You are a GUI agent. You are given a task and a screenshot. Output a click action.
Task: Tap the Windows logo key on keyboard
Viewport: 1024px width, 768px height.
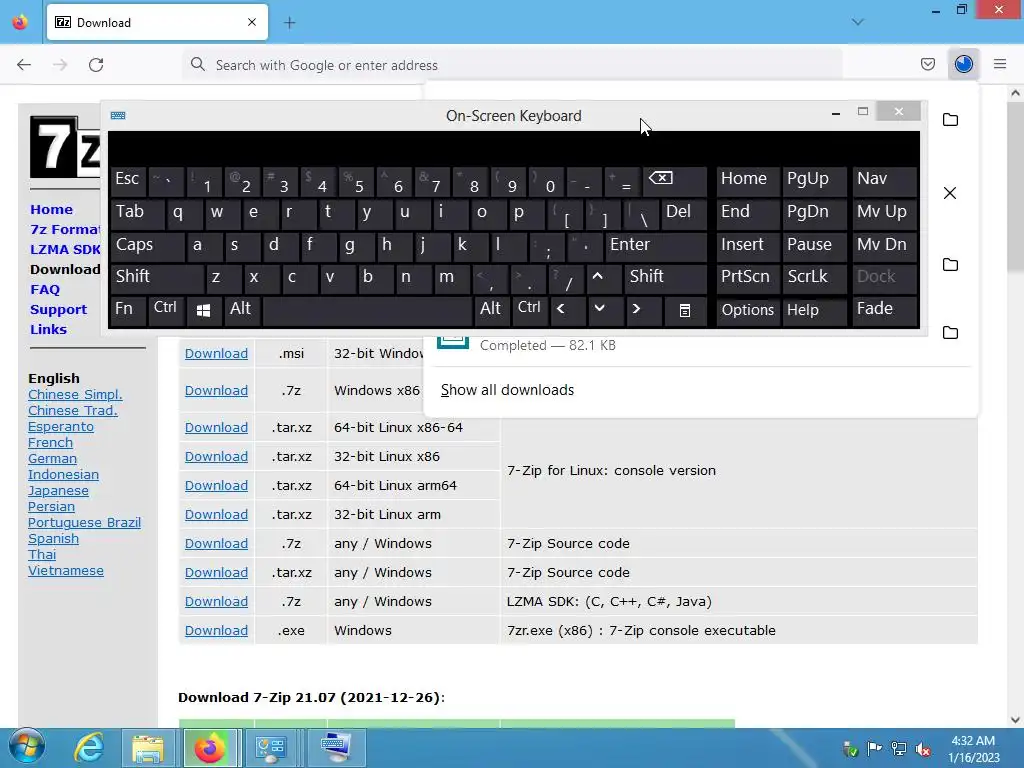click(203, 310)
